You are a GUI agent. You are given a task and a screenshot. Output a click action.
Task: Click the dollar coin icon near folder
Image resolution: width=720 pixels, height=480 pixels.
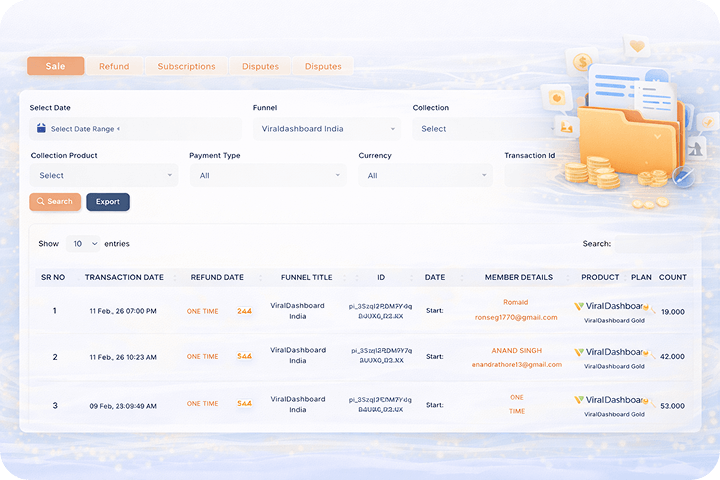click(x=581, y=63)
